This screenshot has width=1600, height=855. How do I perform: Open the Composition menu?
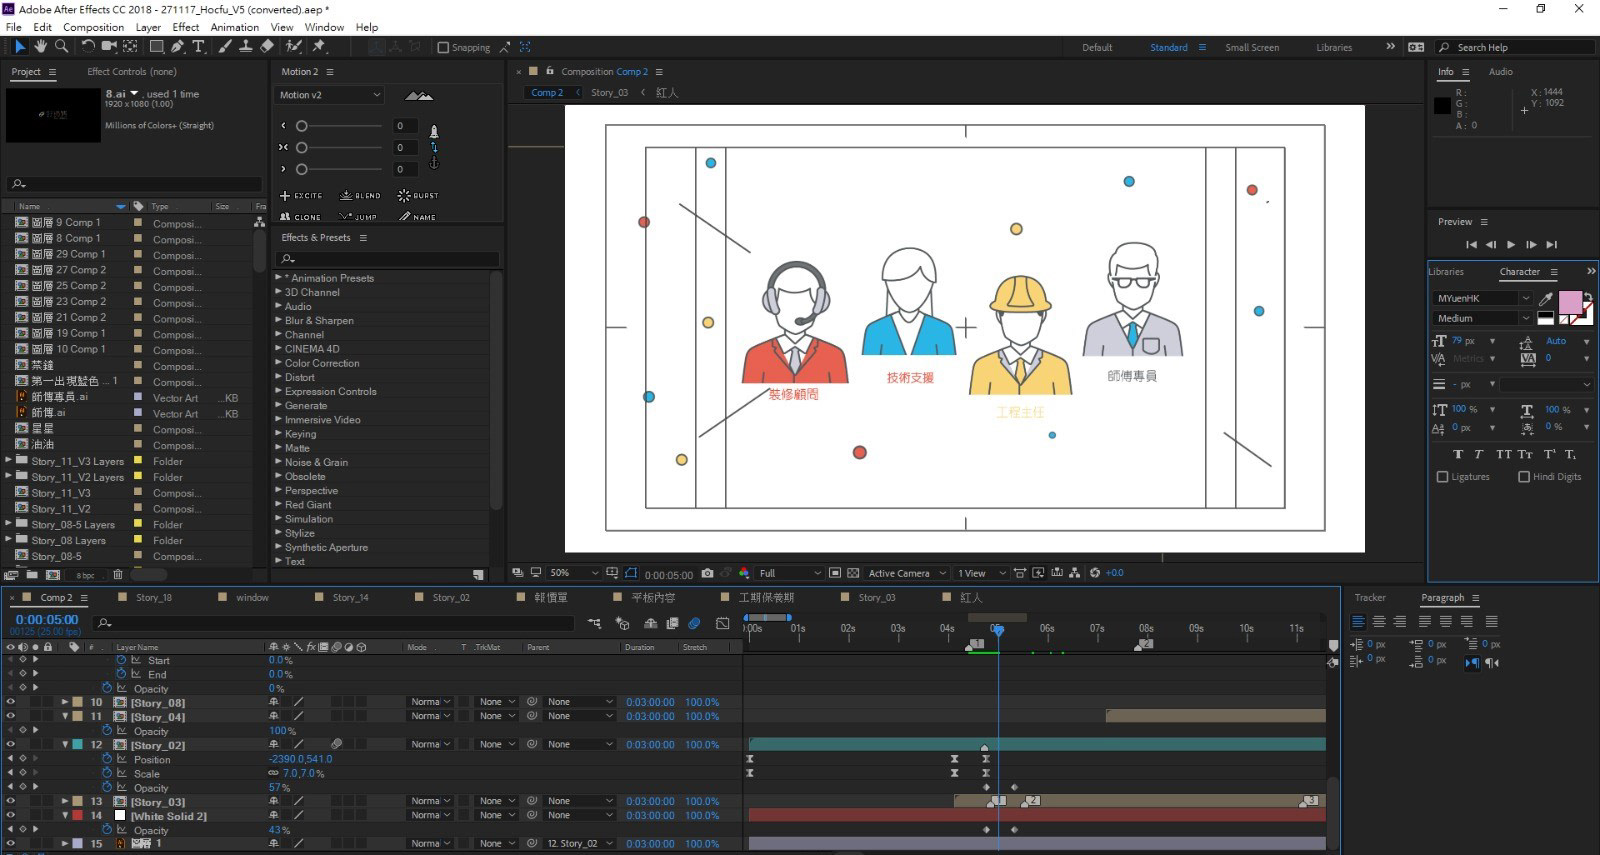93,27
